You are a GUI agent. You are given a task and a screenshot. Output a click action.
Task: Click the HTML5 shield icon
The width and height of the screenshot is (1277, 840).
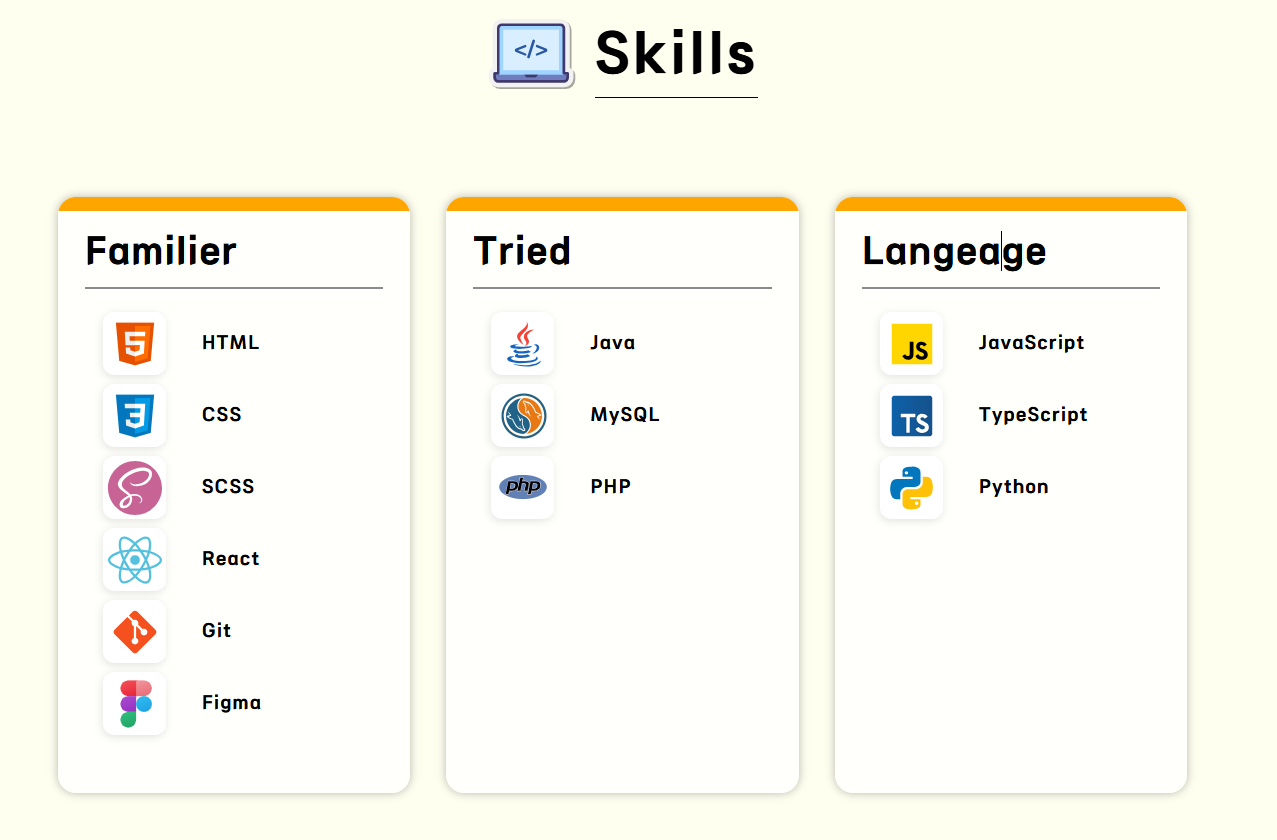tap(134, 343)
